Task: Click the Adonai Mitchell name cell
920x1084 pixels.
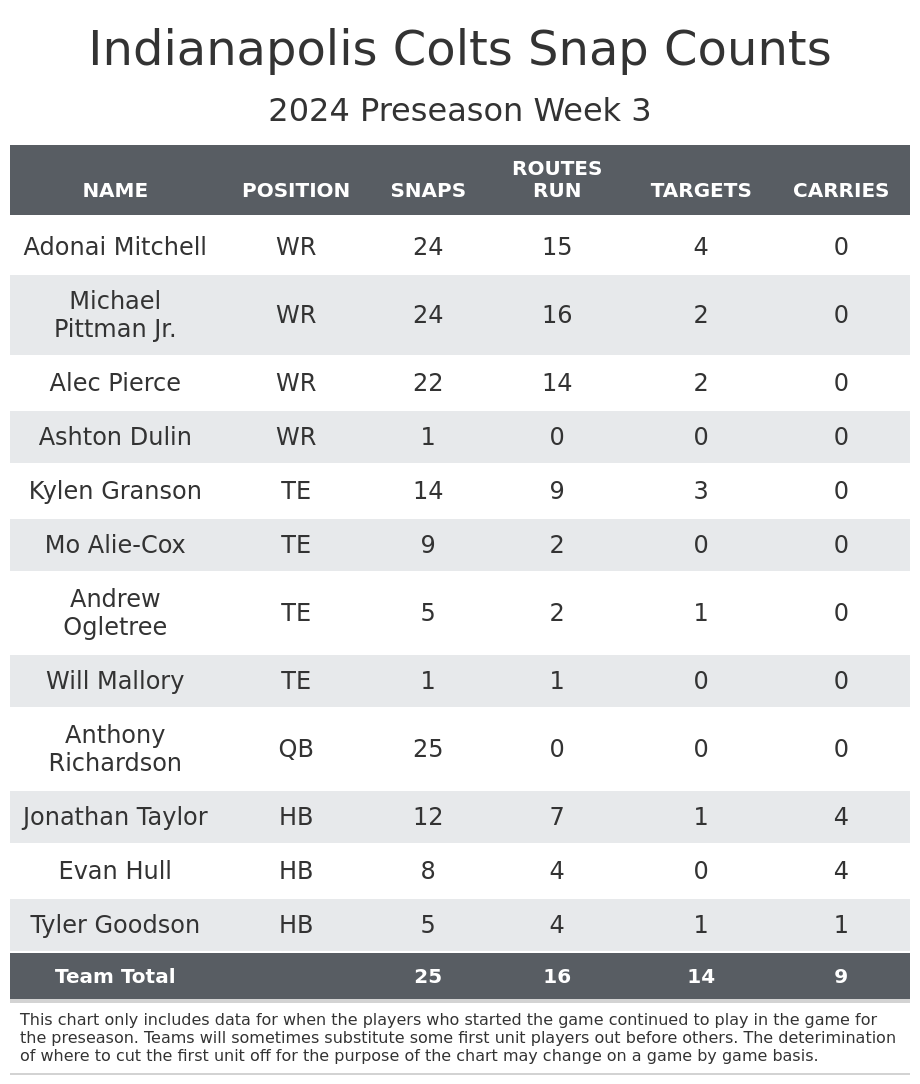Action: pyautogui.click(x=115, y=247)
